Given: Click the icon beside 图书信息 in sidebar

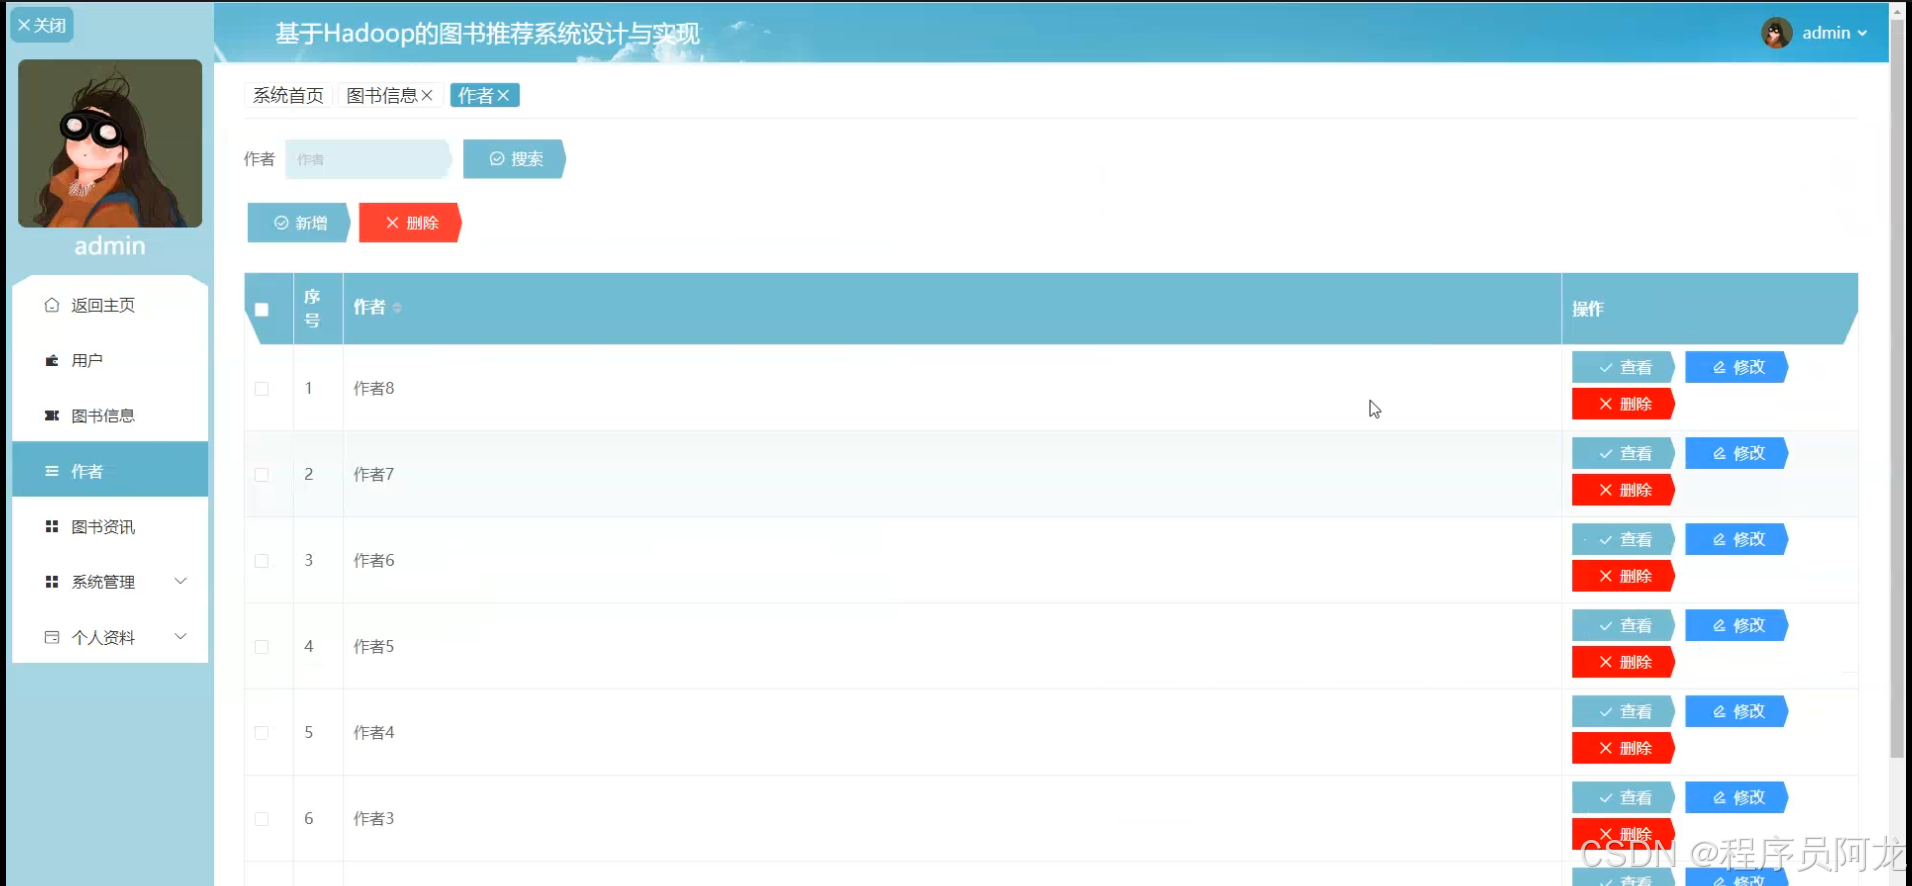Looking at the screenshot, I should (52, 415).
